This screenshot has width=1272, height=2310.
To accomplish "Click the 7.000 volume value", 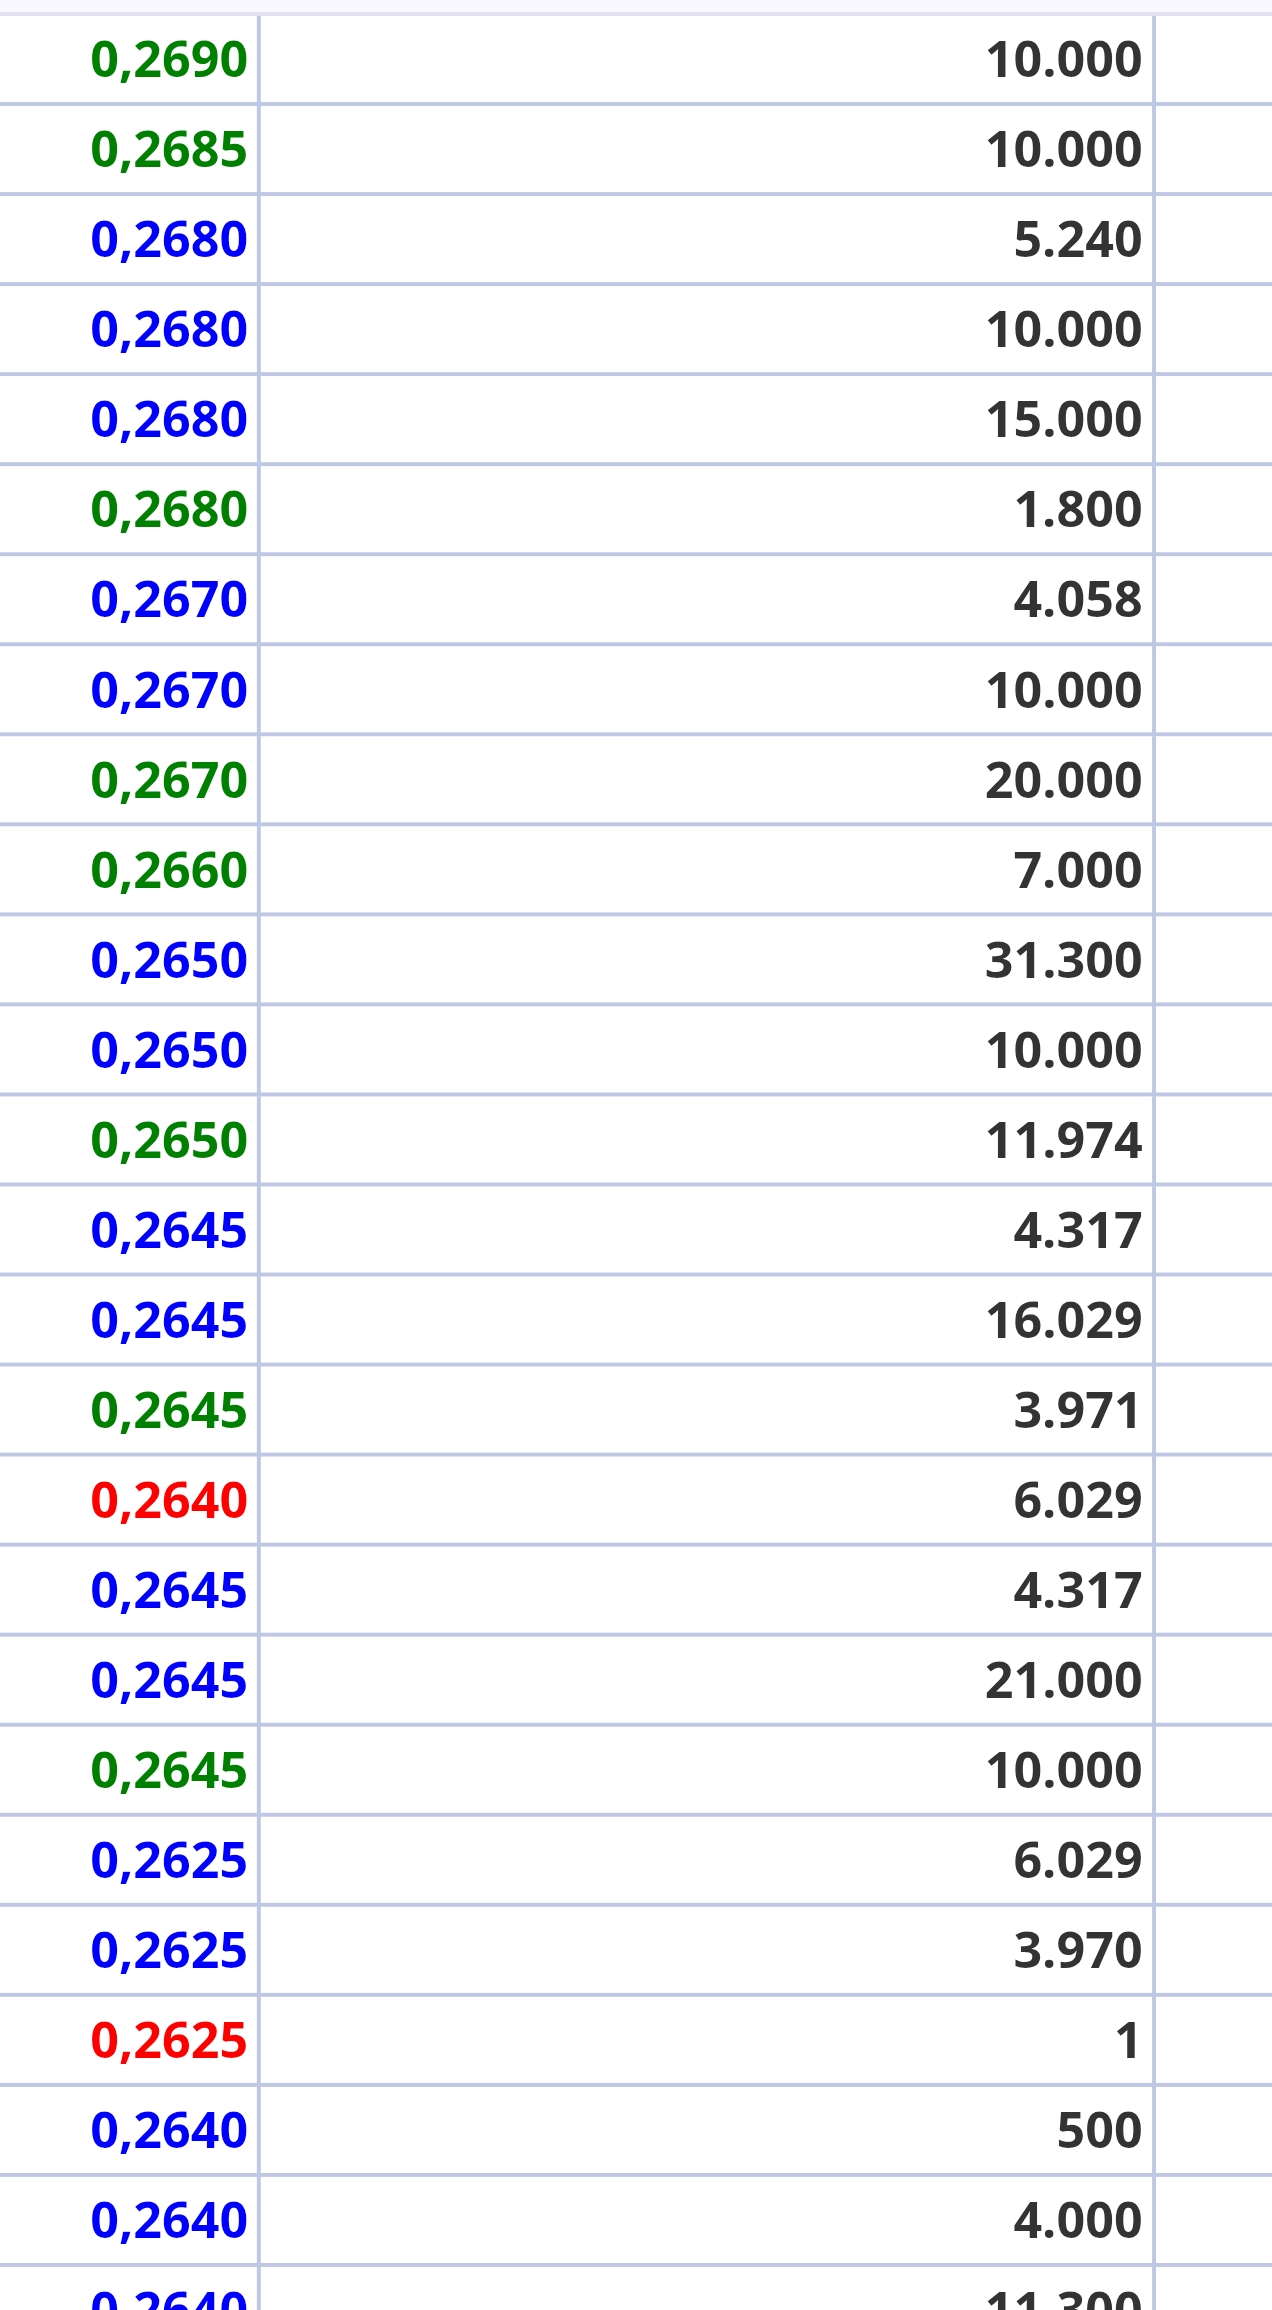I will (1077, 870).
